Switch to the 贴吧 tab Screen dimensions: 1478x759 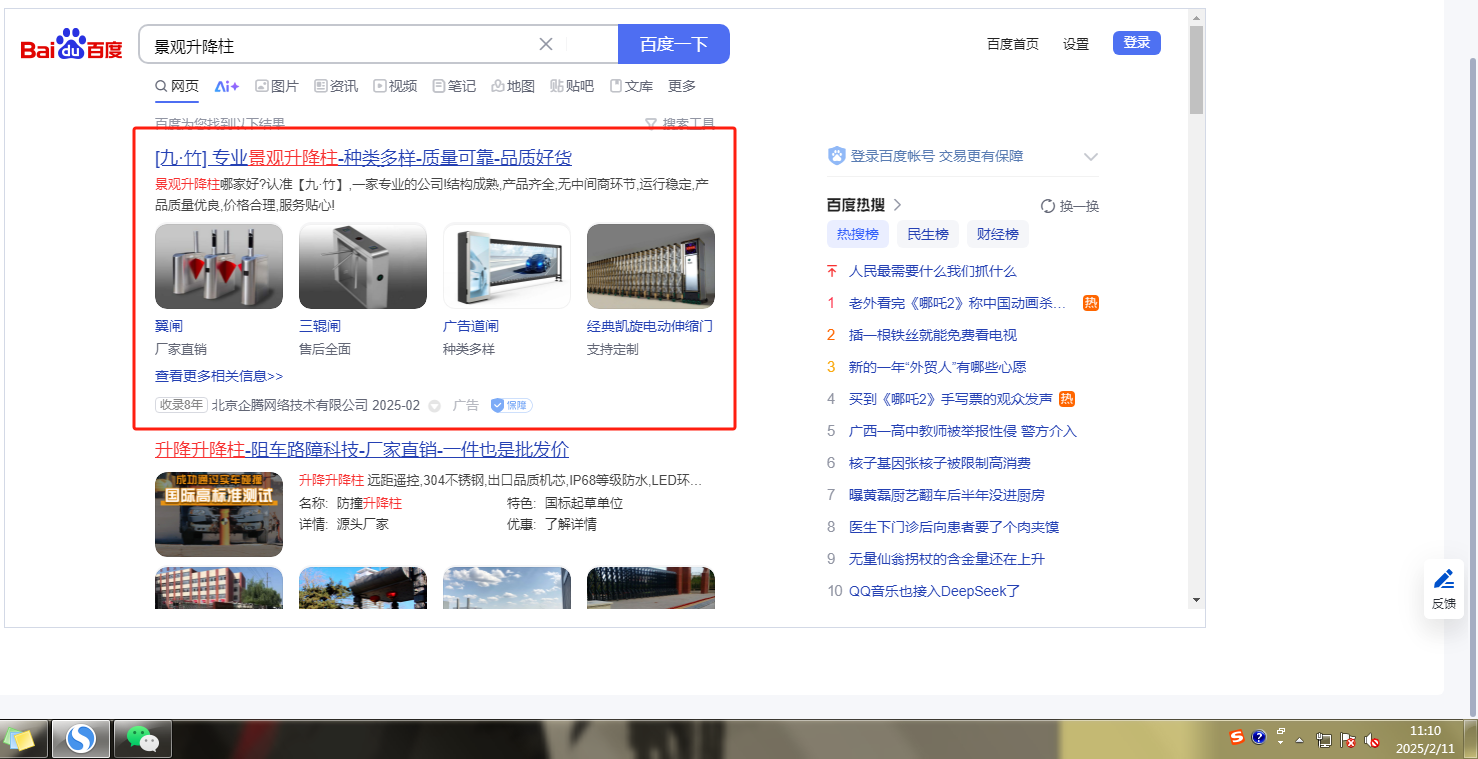572,86
